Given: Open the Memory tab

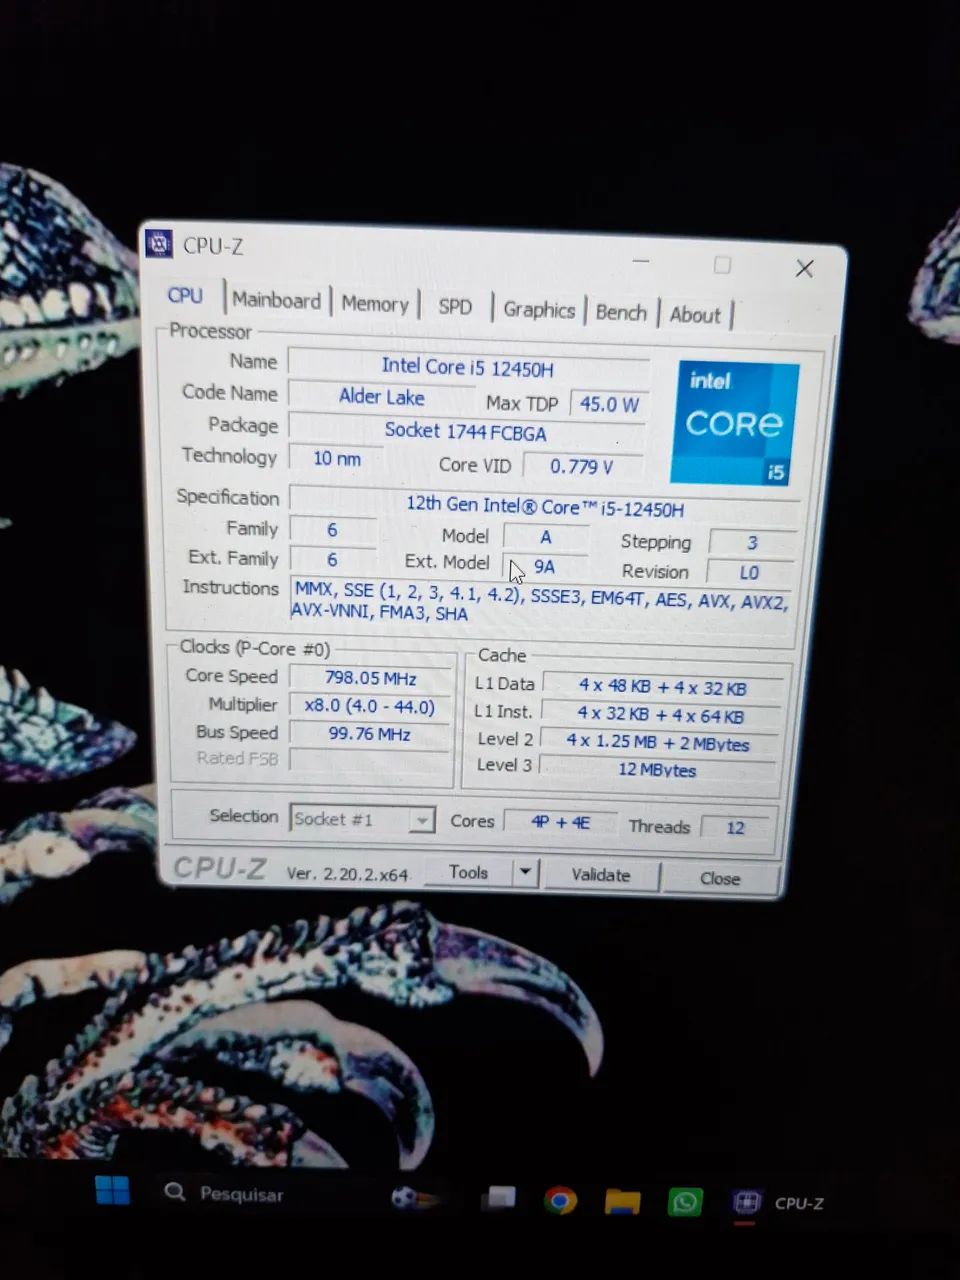Looking at the screenshot, I should tap(375, 304).
